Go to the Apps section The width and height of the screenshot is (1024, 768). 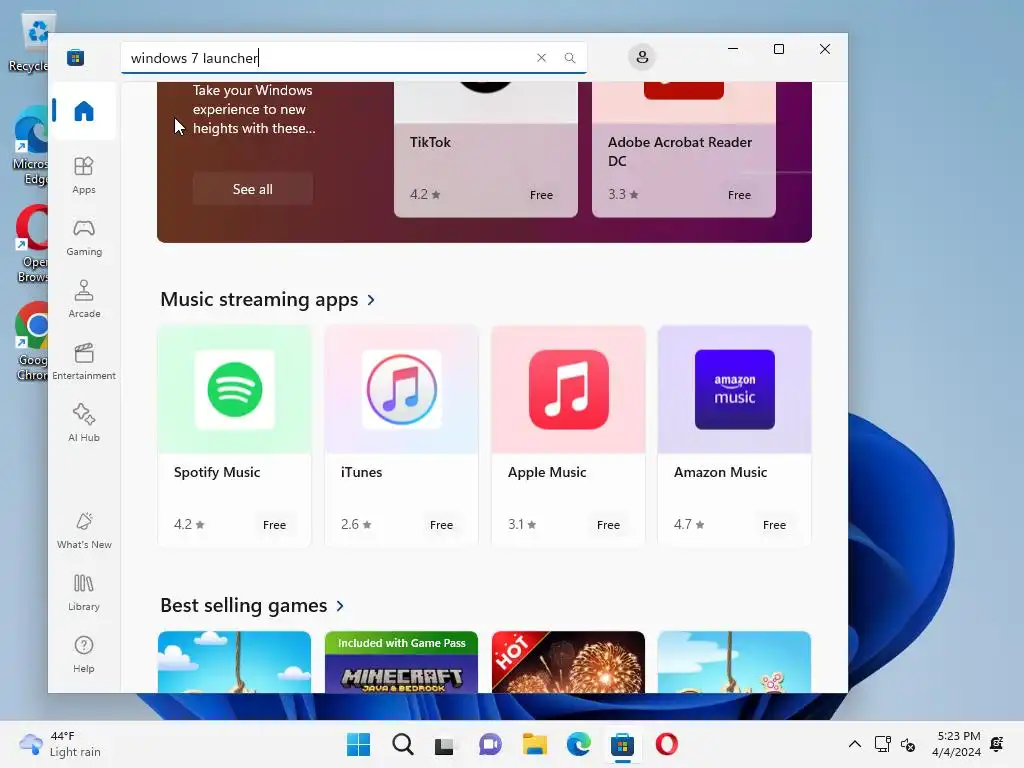pyautogui.click(x=84, y=175)
